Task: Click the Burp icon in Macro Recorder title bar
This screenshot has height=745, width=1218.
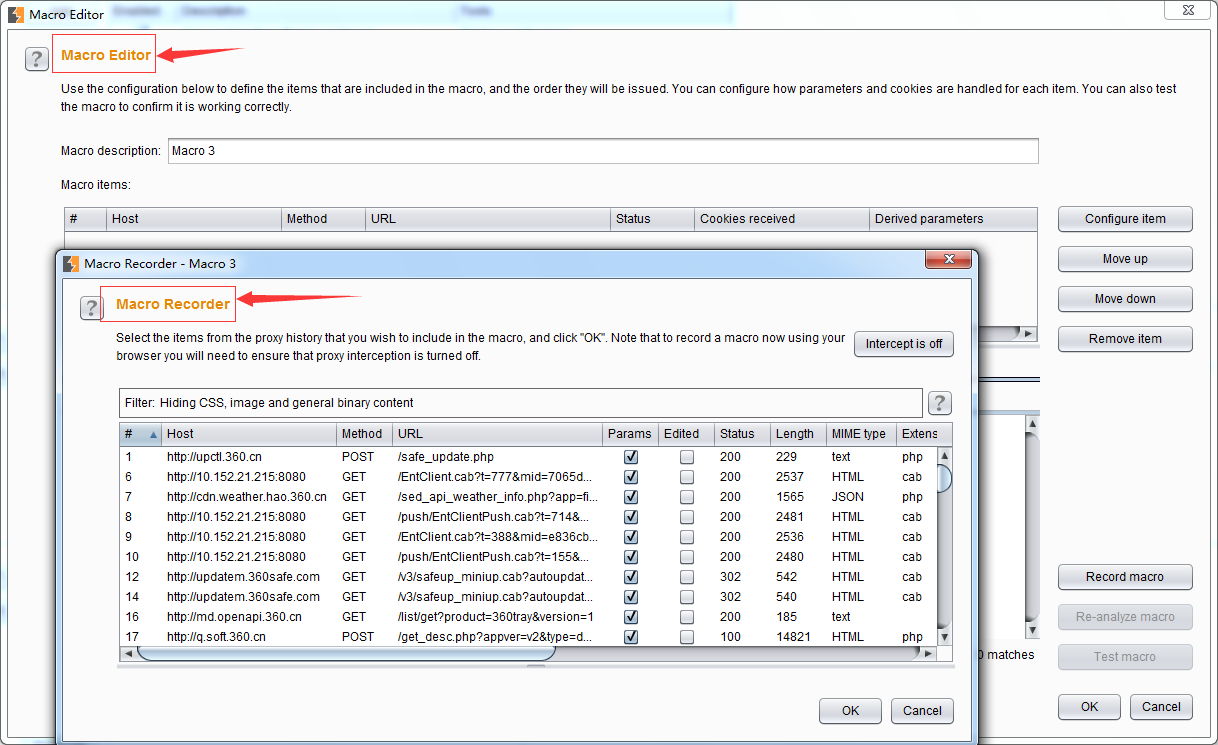Action: (70, 264)
